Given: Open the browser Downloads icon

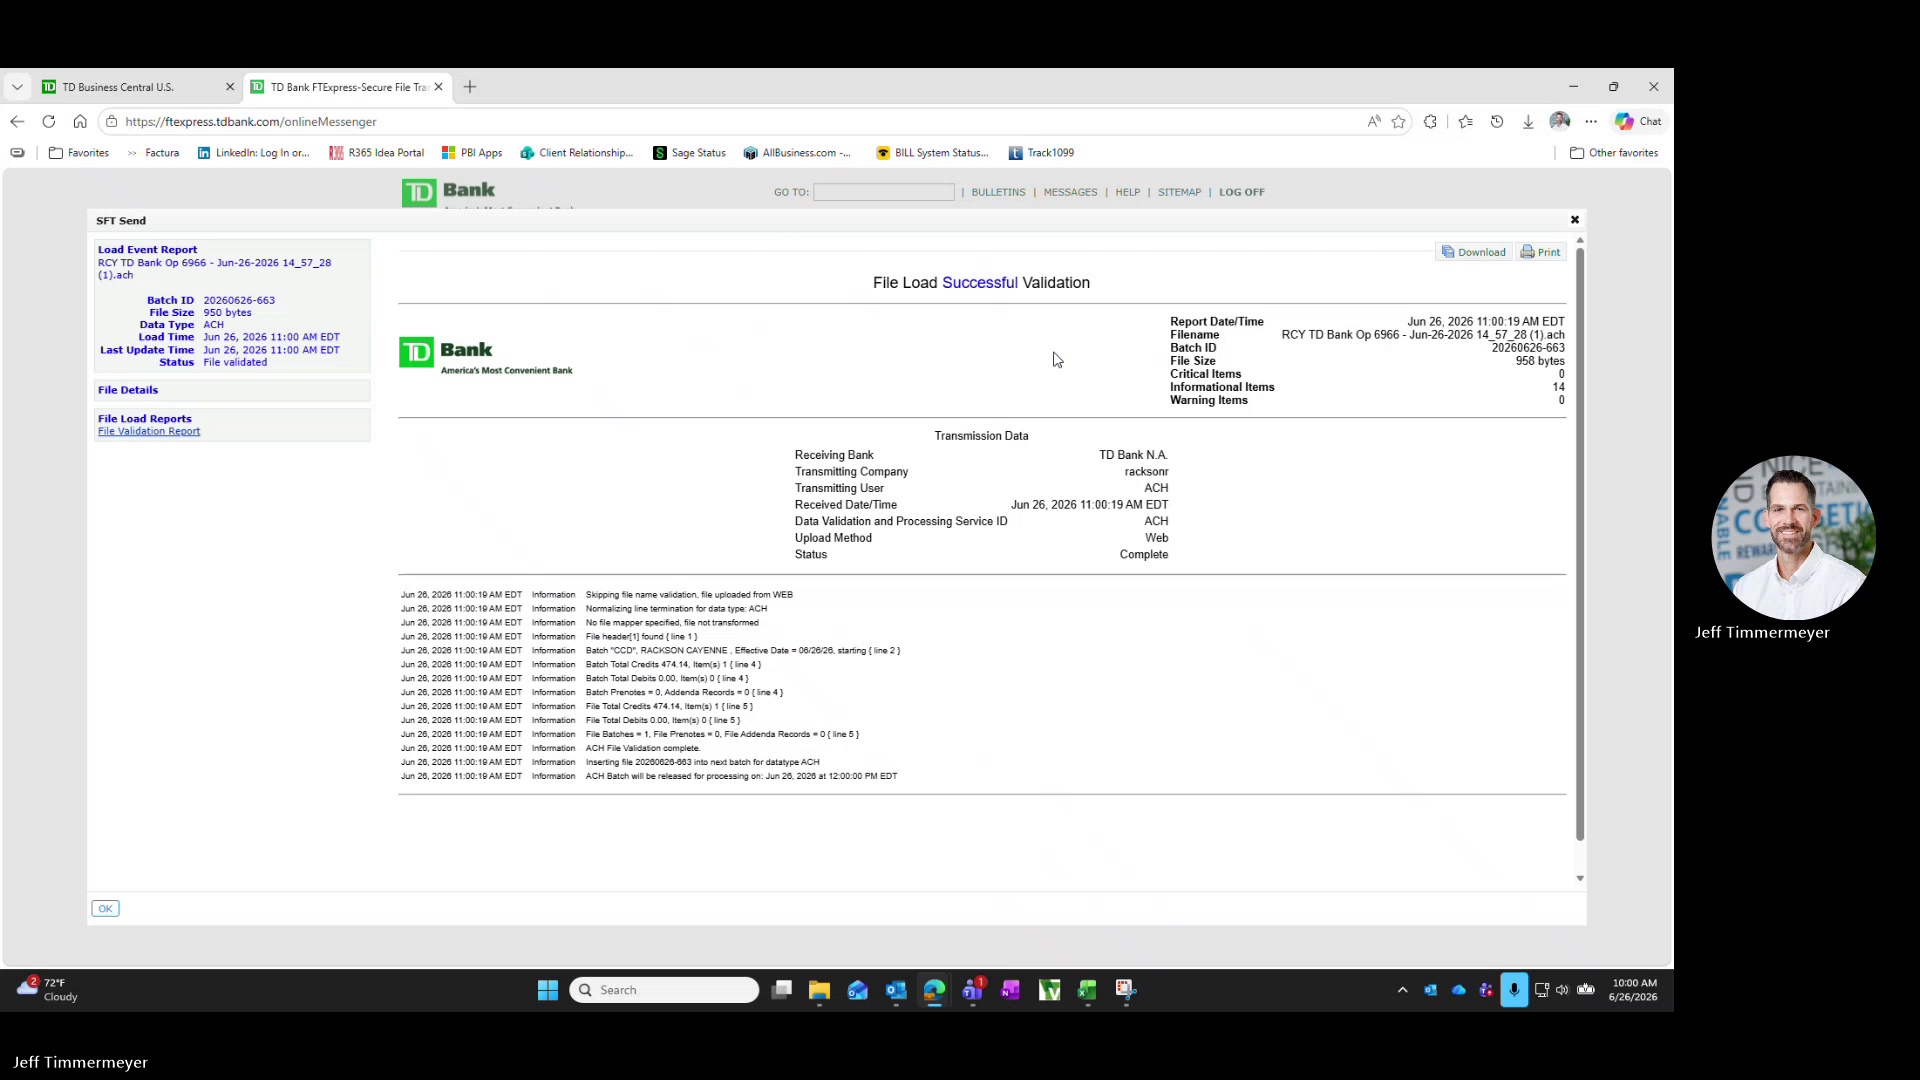Looking at the screenshot, I should [x=1528, y=122].
